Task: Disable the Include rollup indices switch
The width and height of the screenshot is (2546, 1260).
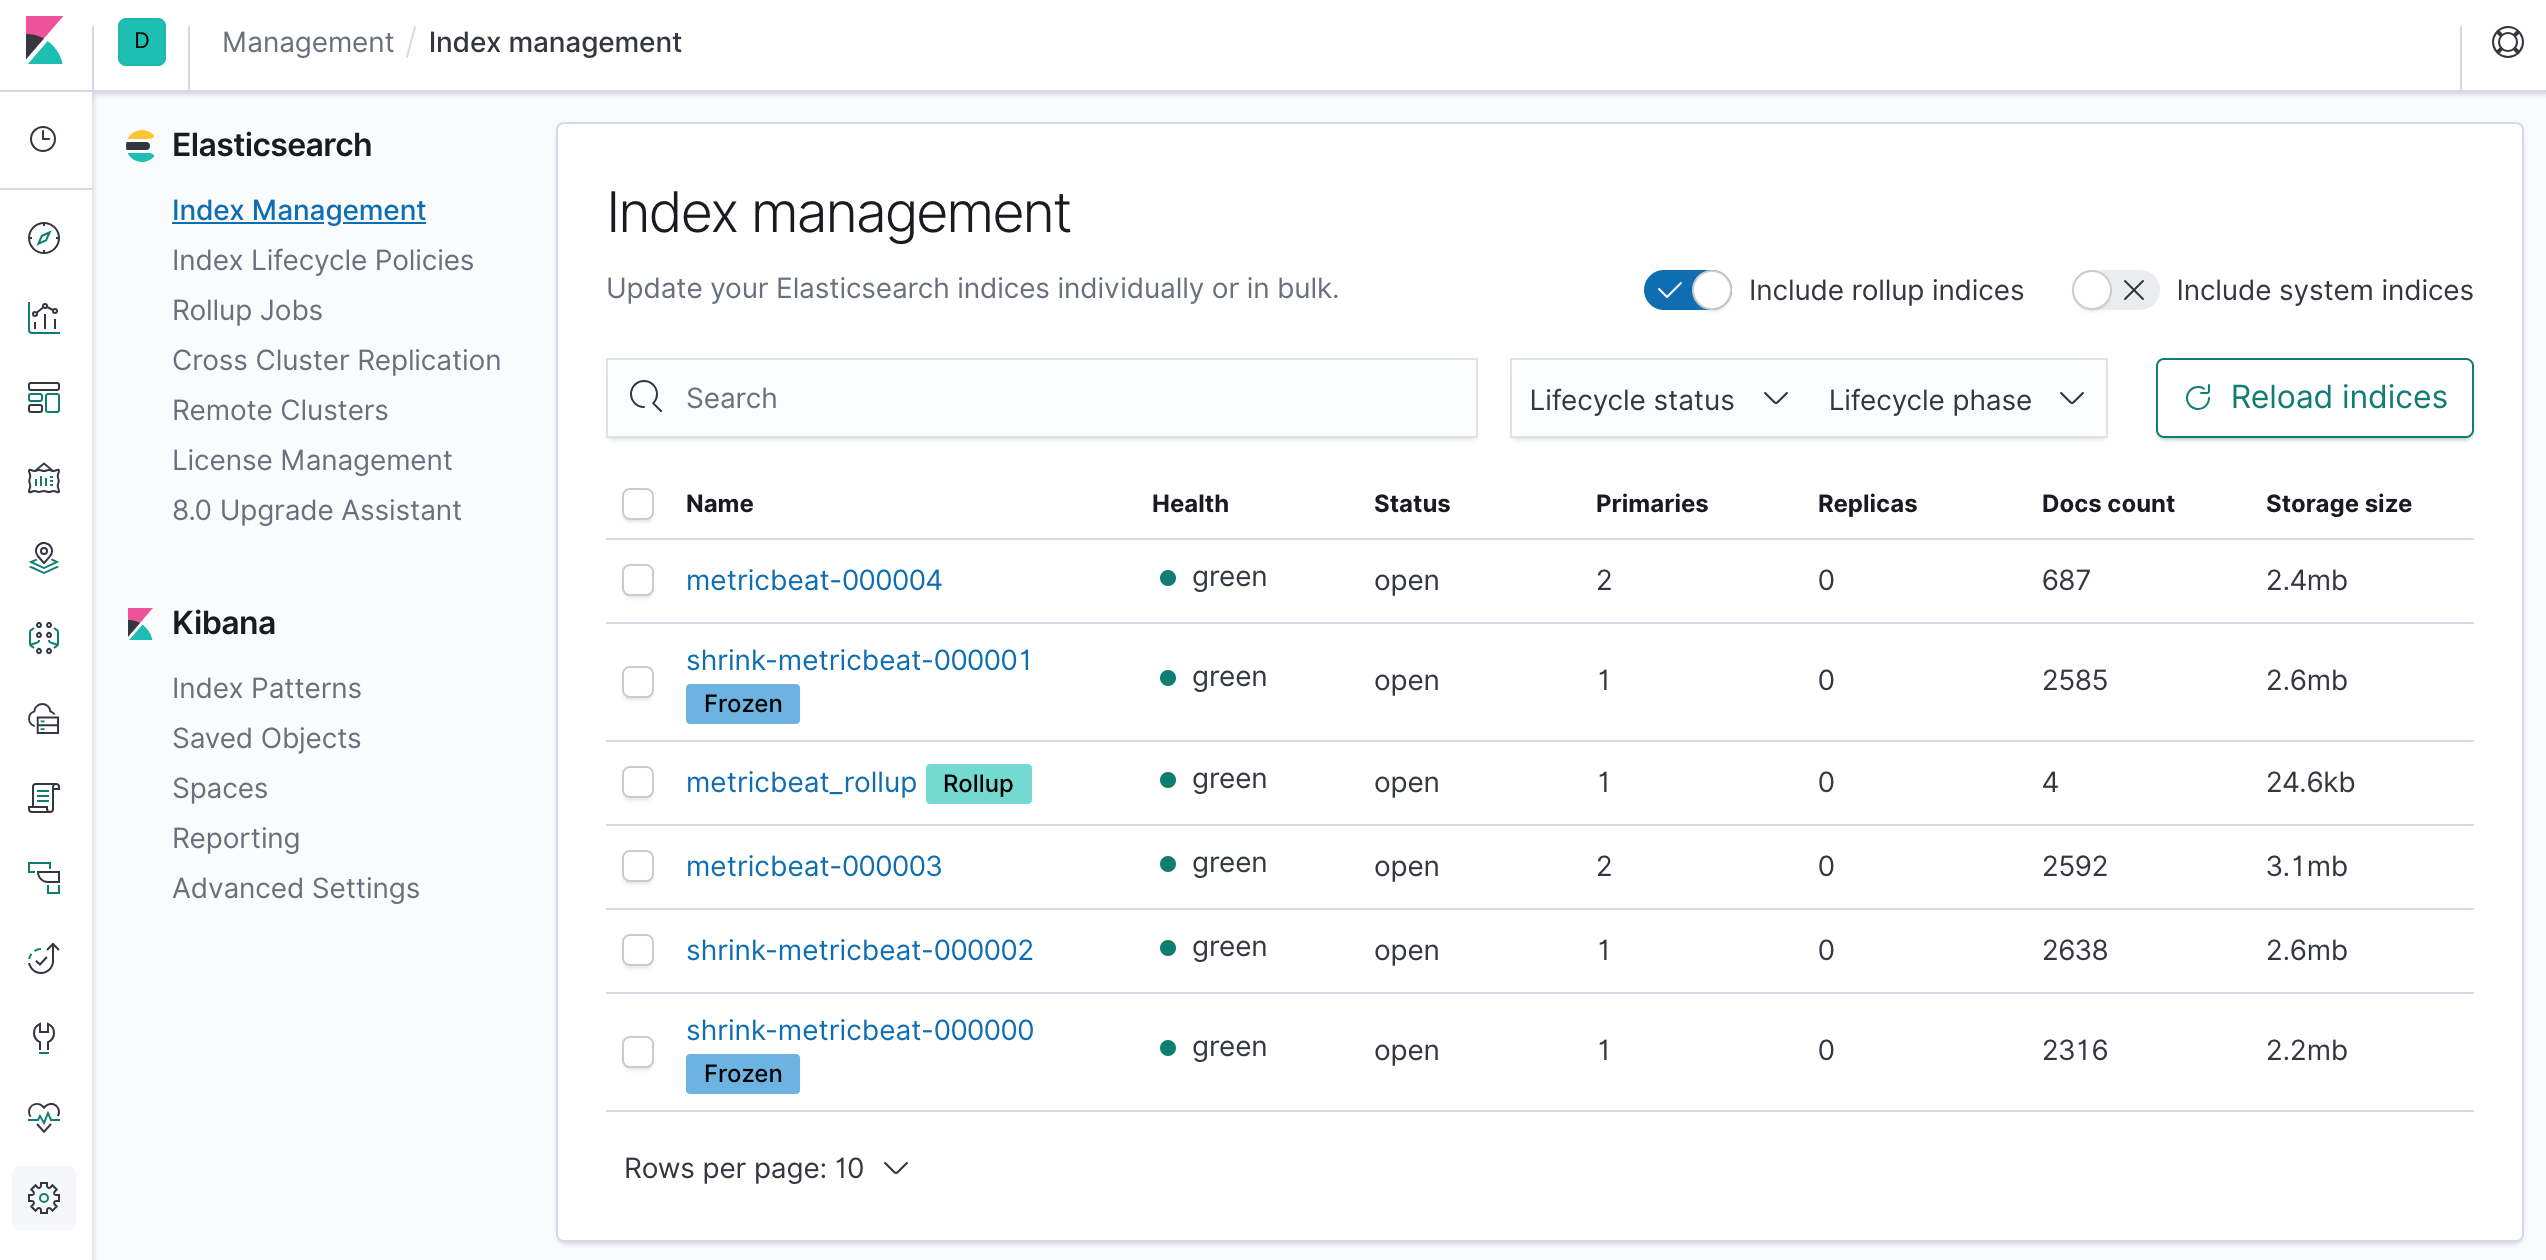Action: pyautogui.click(x=1687, y=290)
